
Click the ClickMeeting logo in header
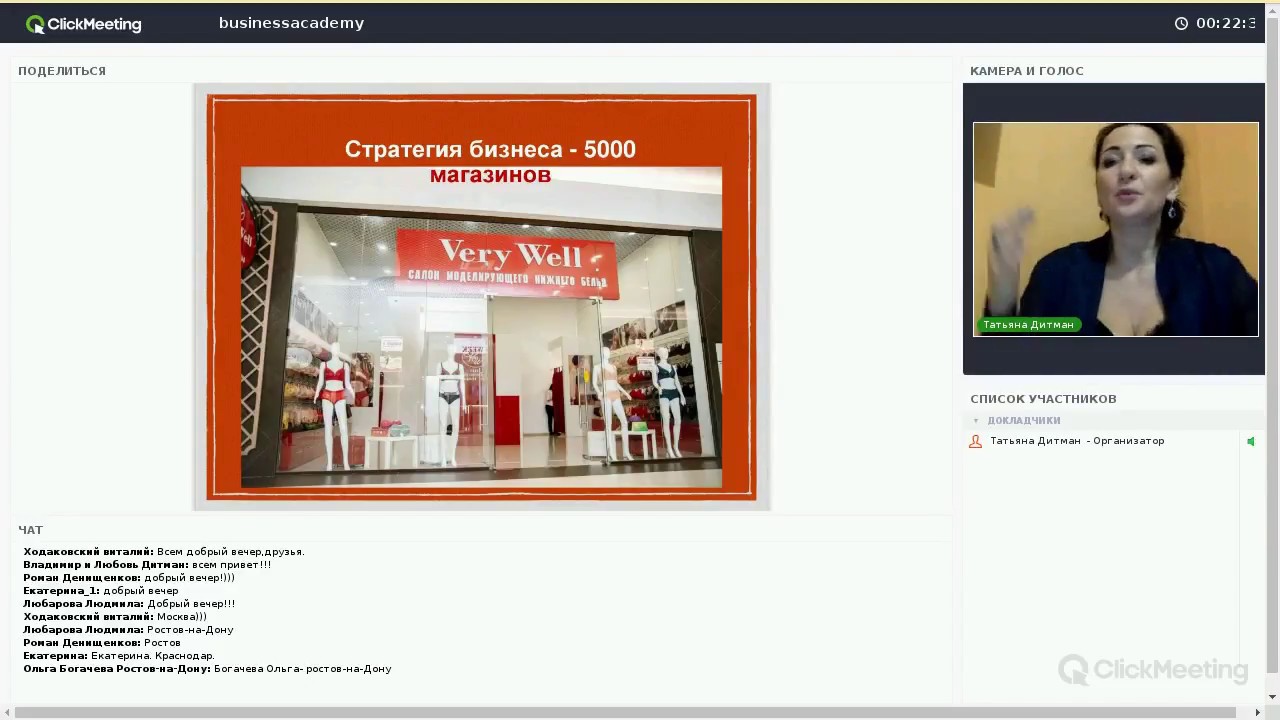(84, 24)
